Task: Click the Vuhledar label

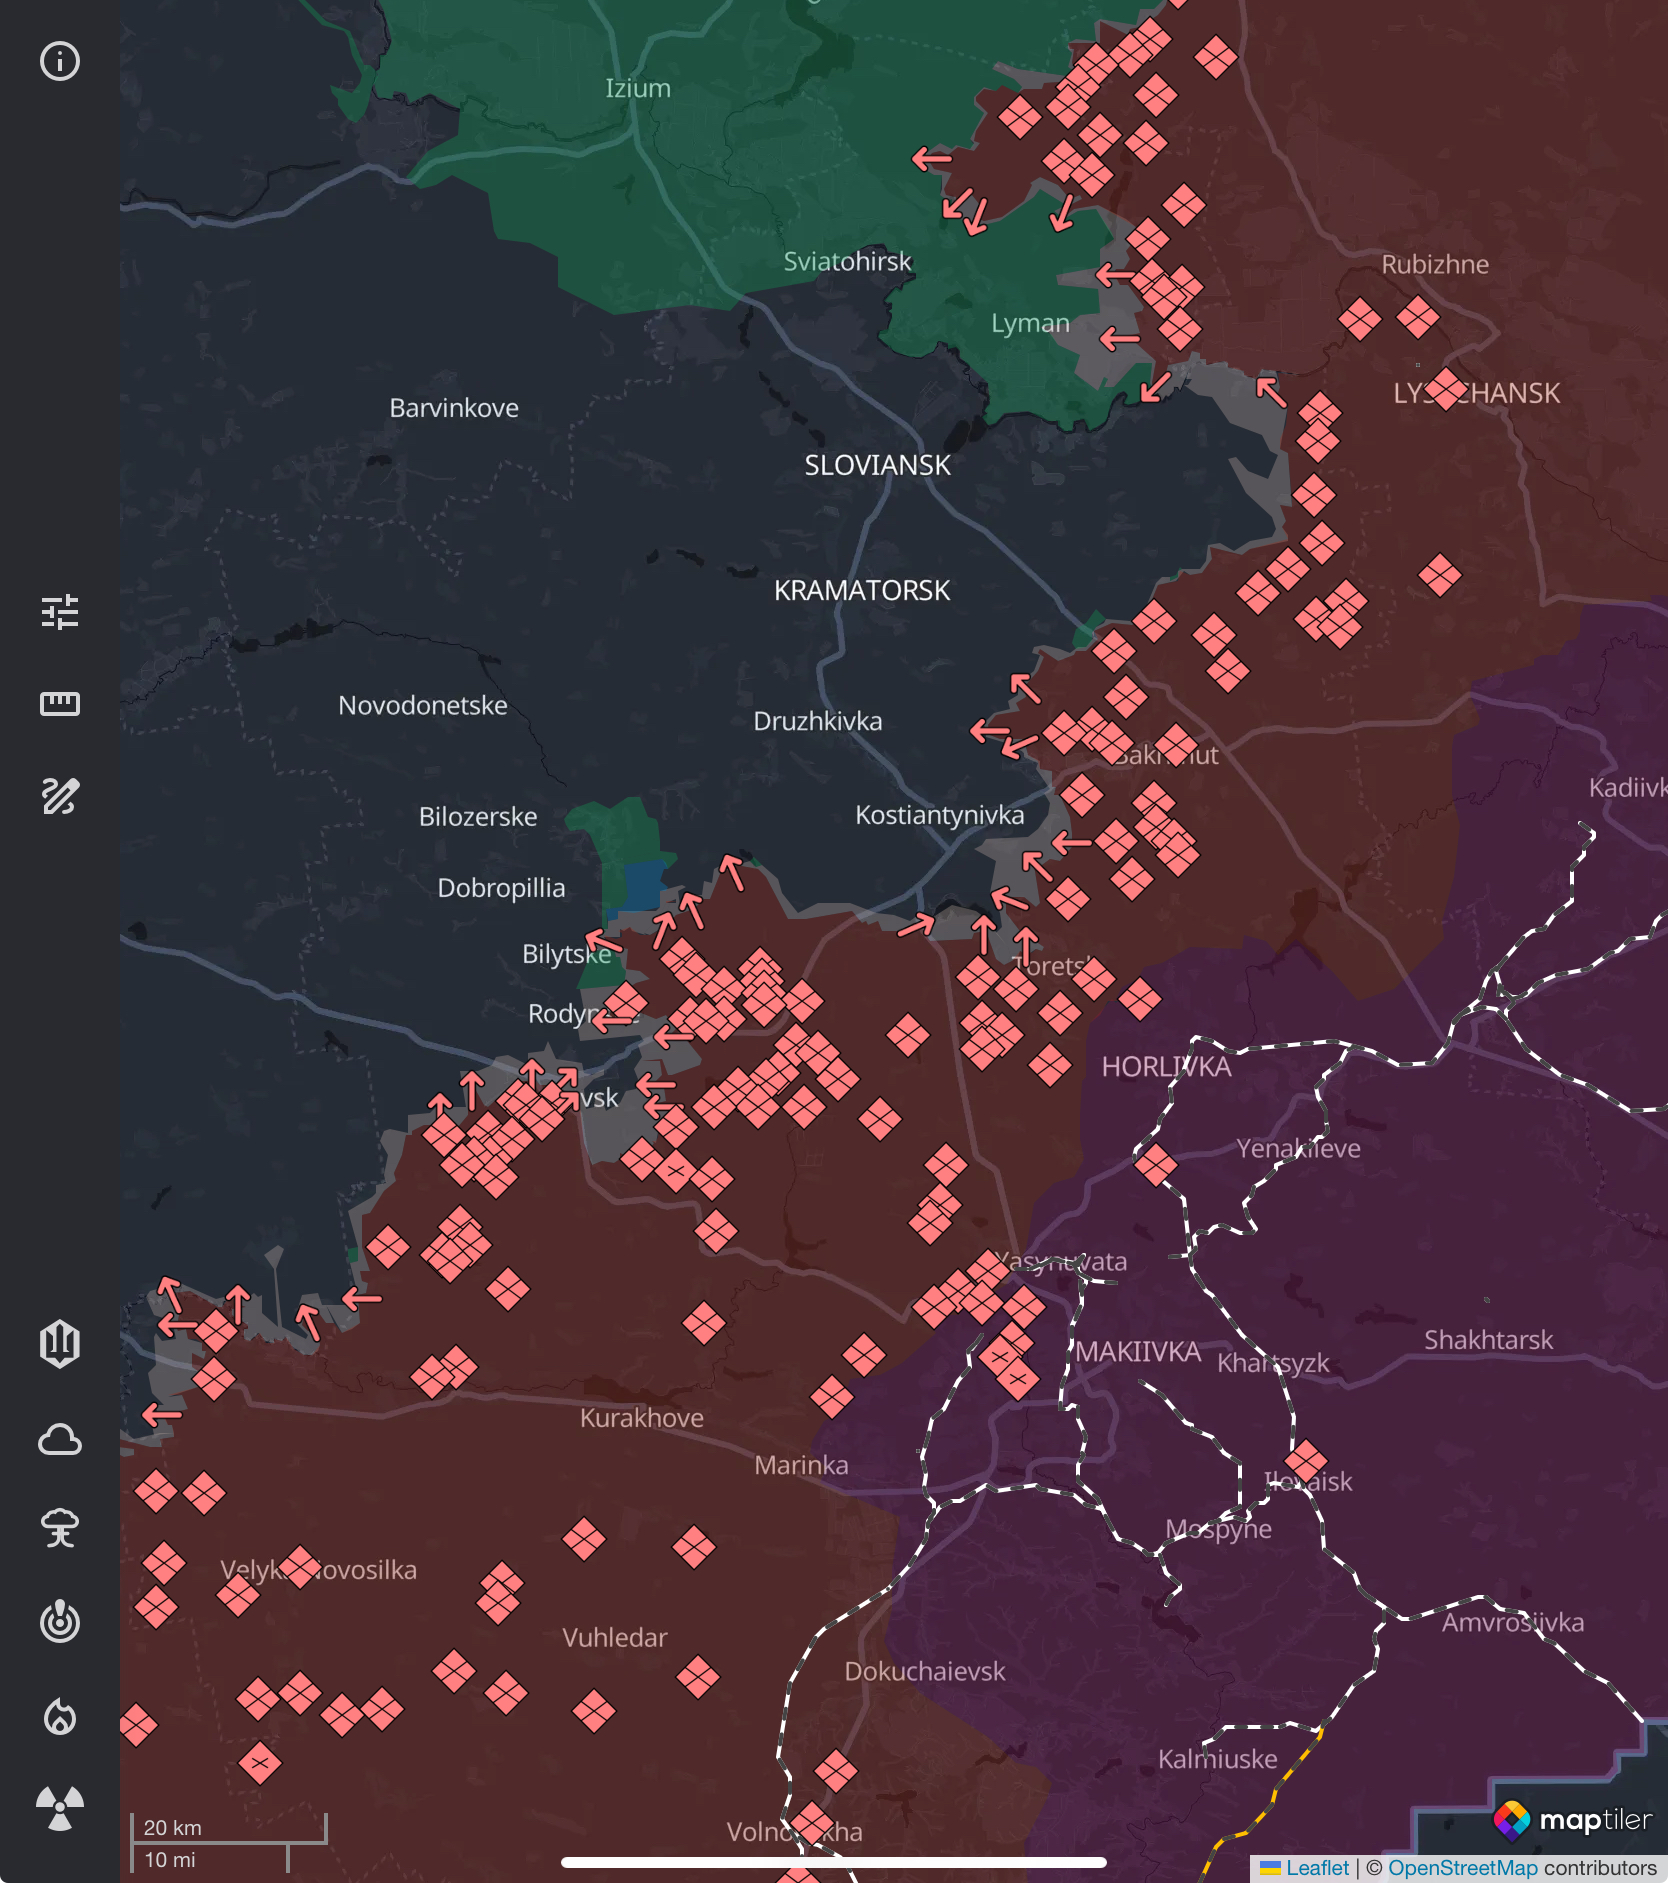Action: [615, 1637]
